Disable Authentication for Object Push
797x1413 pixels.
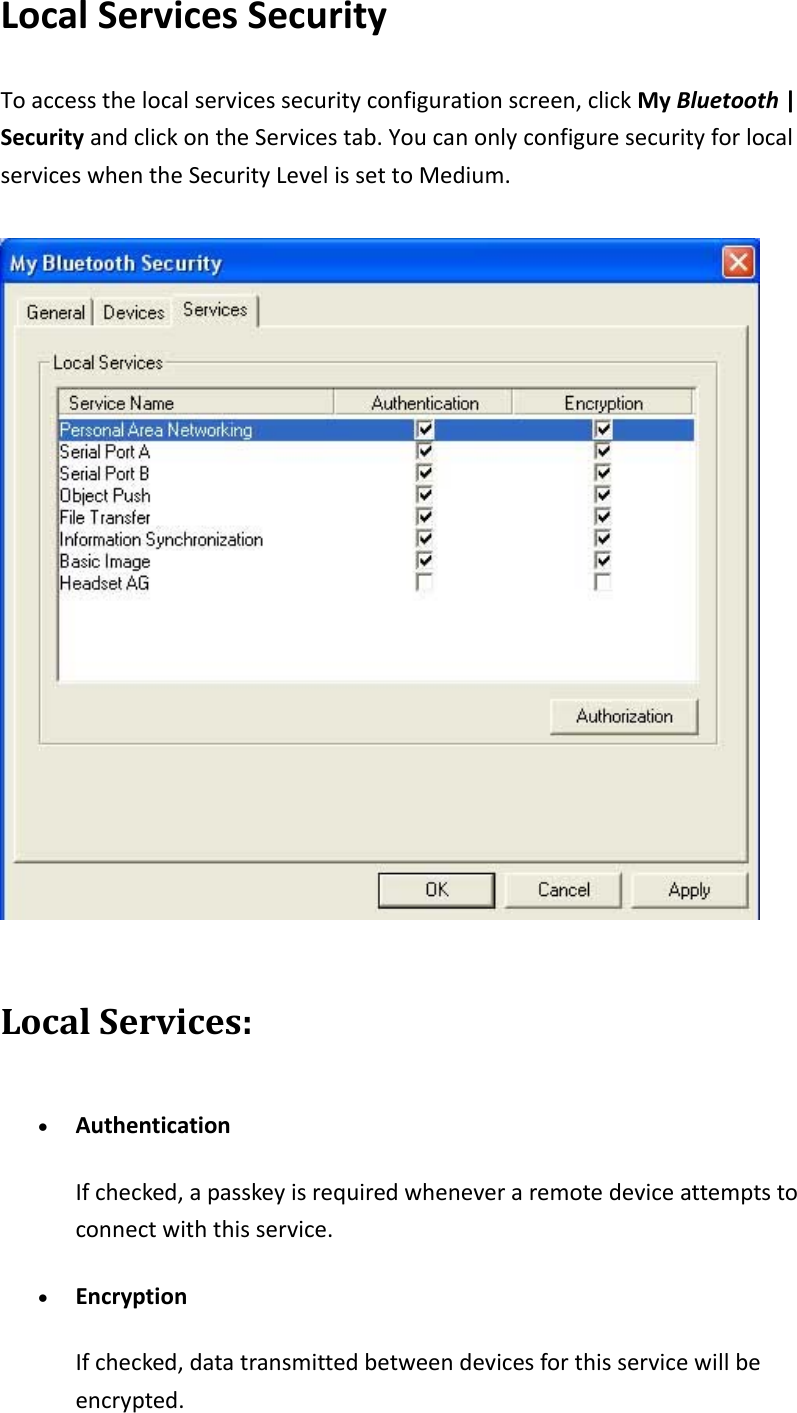click(425, 496)
